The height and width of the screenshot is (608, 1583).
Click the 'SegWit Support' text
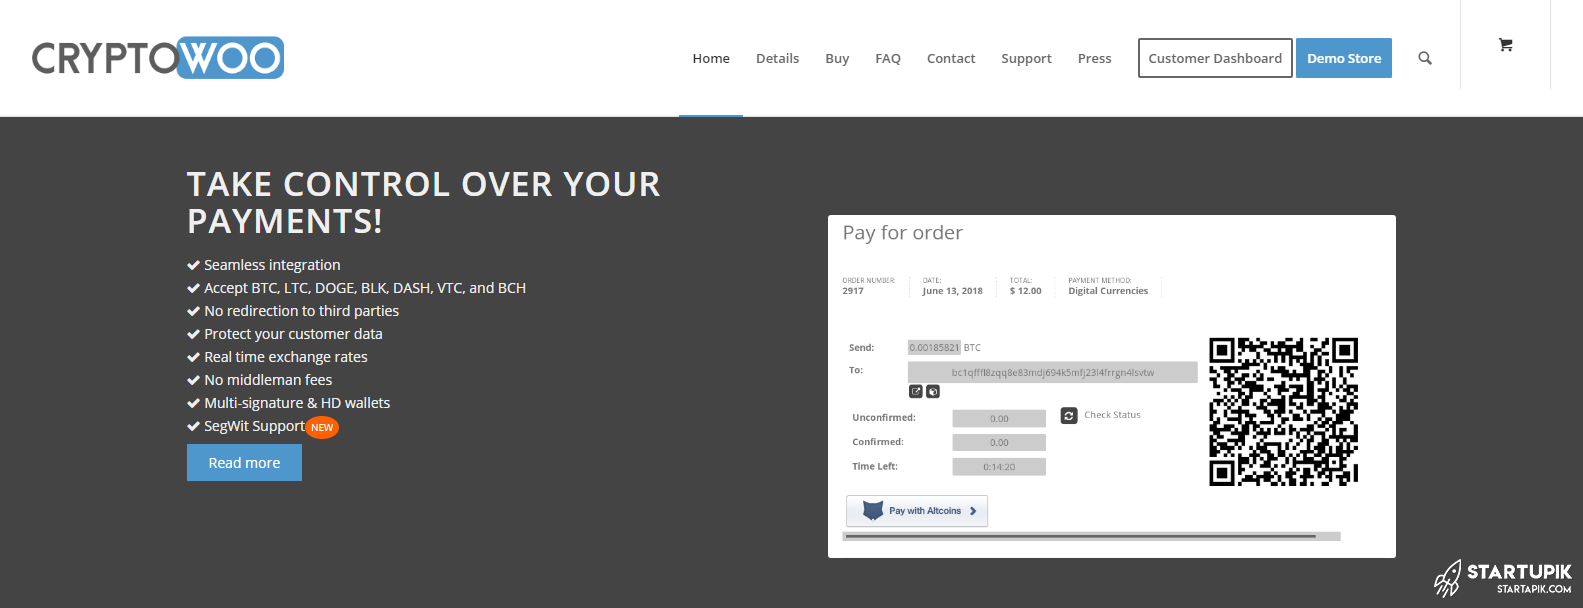254,426
